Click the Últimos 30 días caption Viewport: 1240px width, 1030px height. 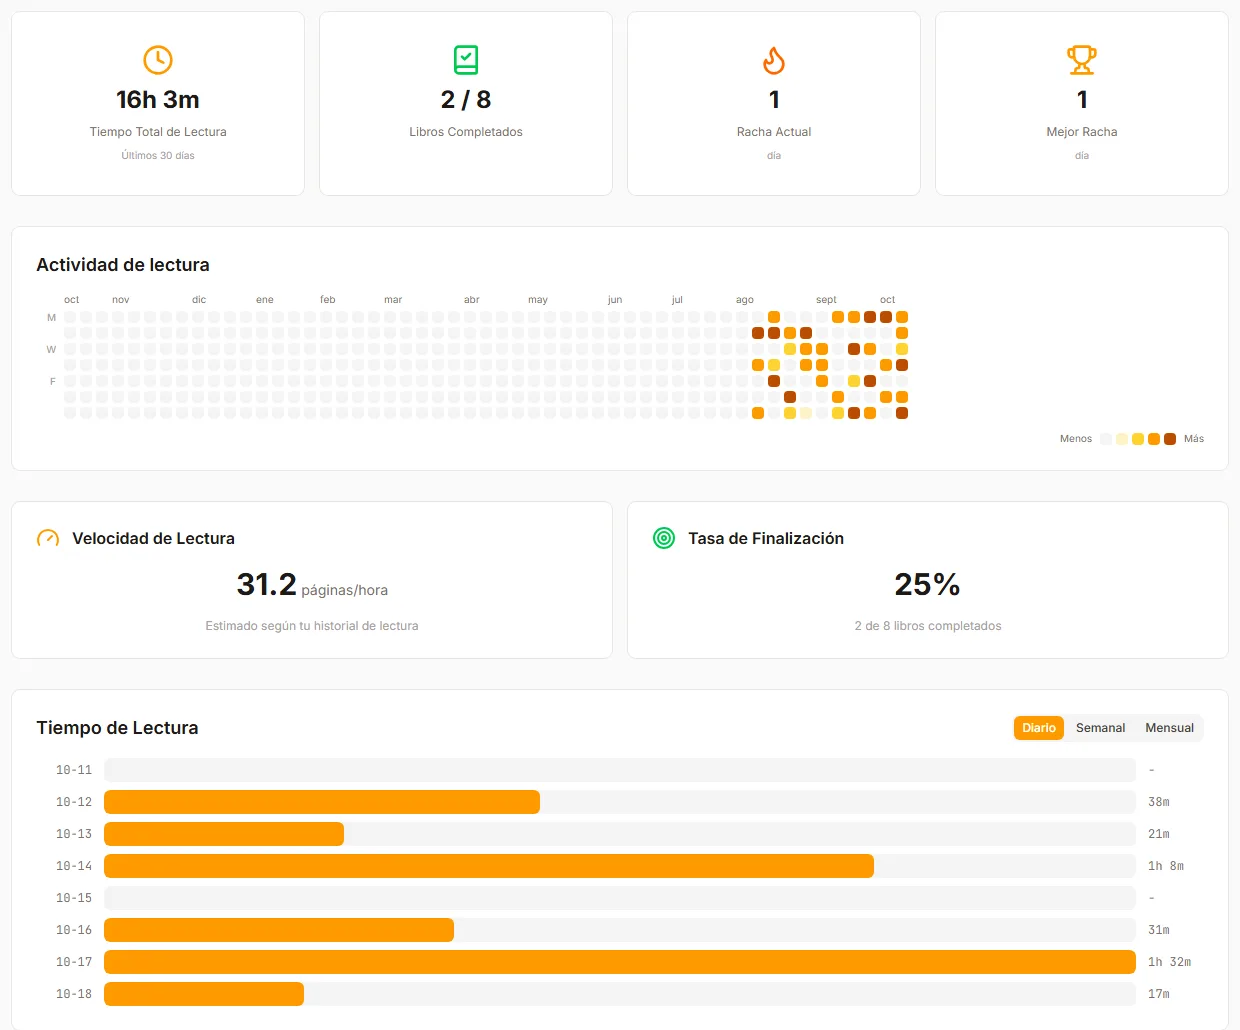pyautogui.click(x=158, y=156)
